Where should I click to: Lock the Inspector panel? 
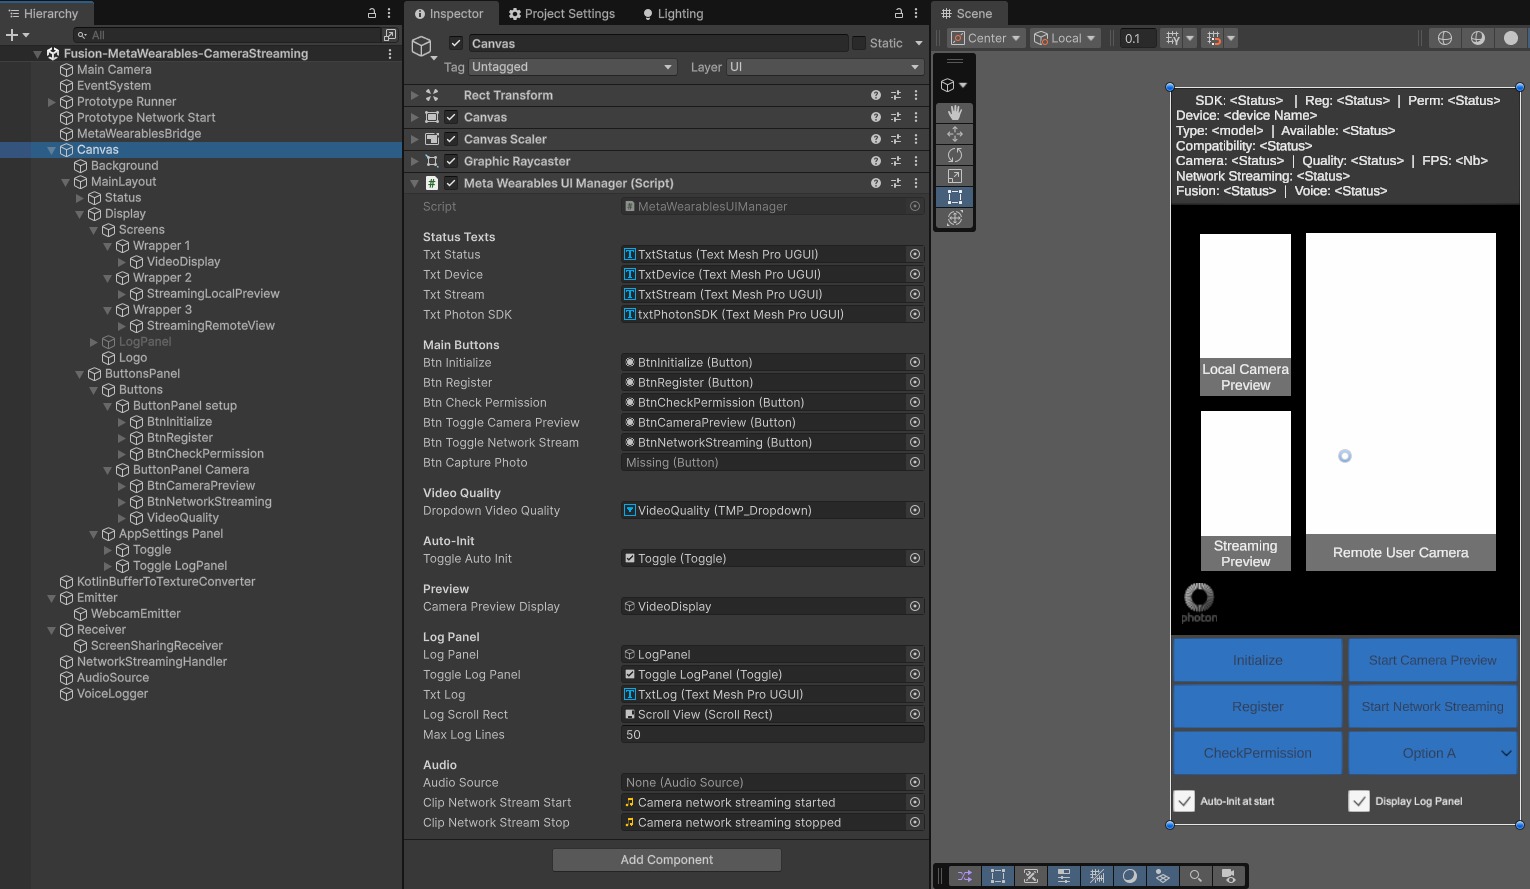click(x=898, y=14)
